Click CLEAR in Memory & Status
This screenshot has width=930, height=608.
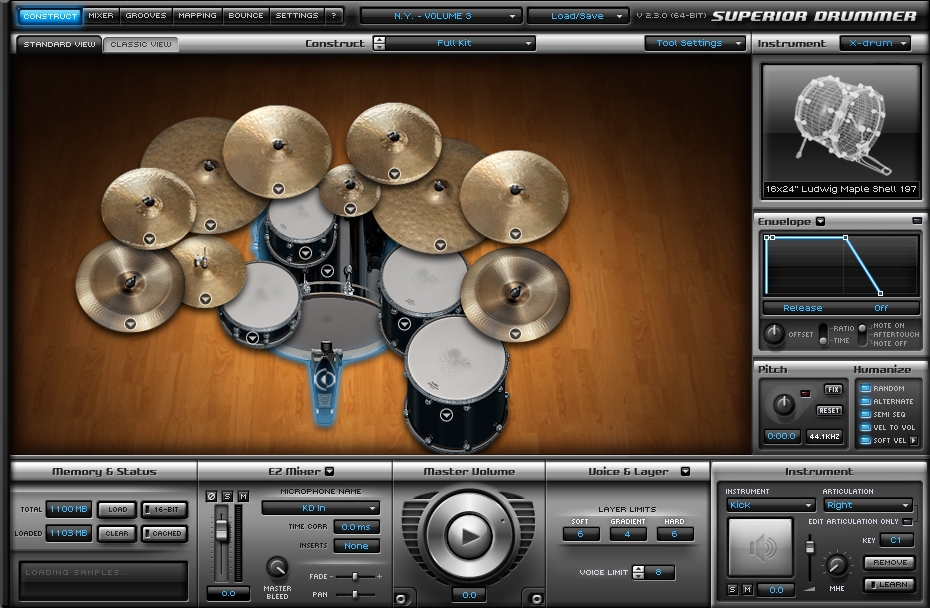coord(116,533)
